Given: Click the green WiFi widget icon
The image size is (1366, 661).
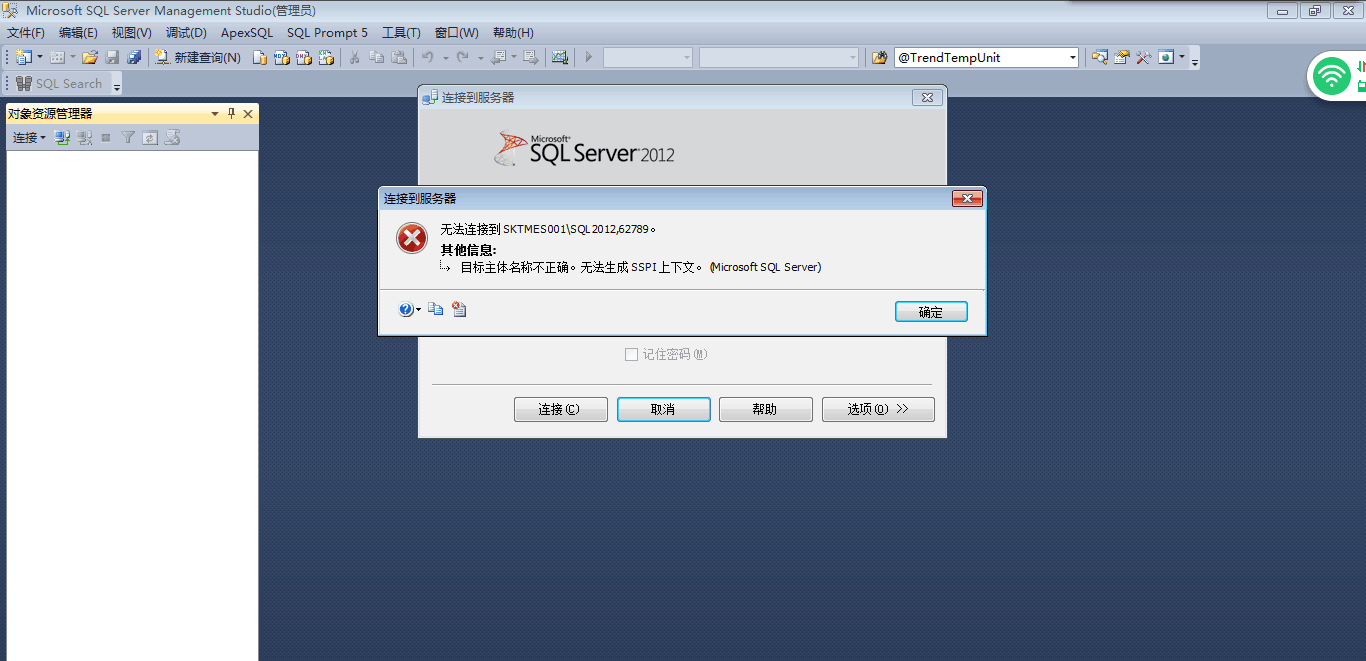Looking at the screenshot, I should 1331,76.
